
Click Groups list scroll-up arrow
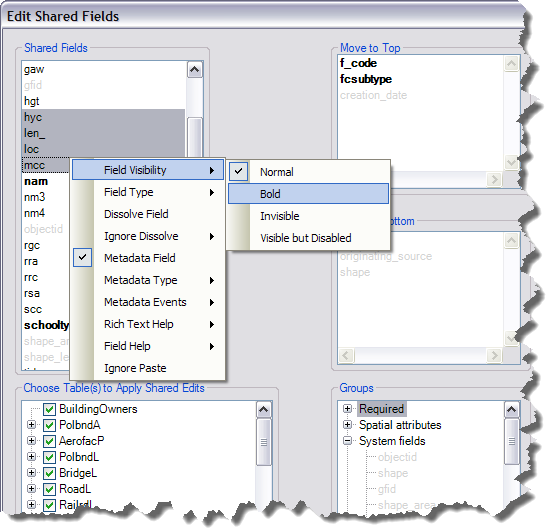point(512,410)
